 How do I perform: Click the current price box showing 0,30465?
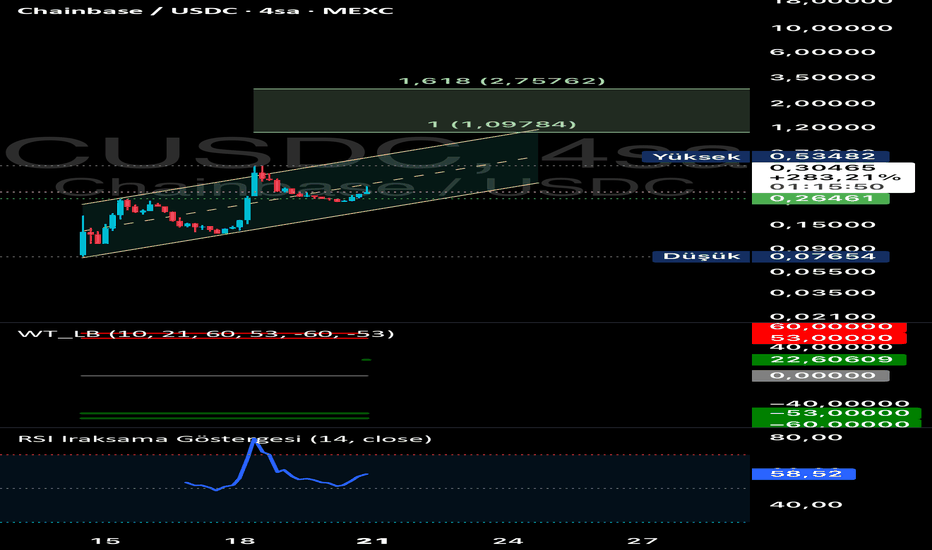coord(833,177)
